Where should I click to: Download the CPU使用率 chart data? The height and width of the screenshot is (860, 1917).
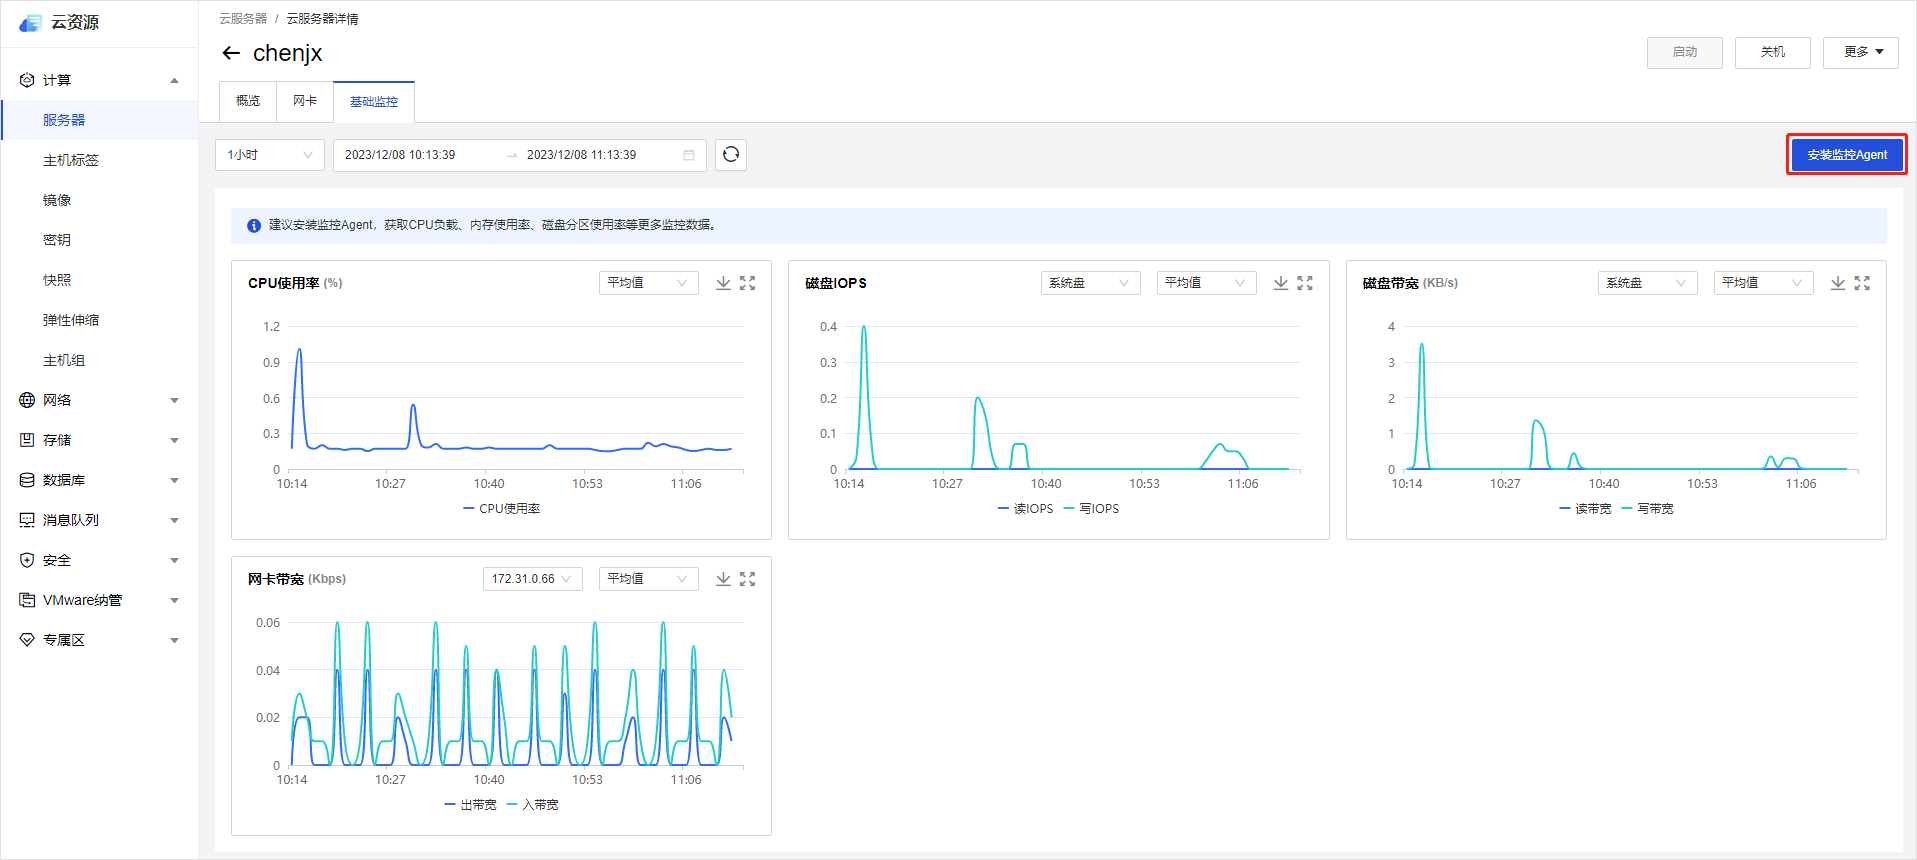tap(723, 283)
